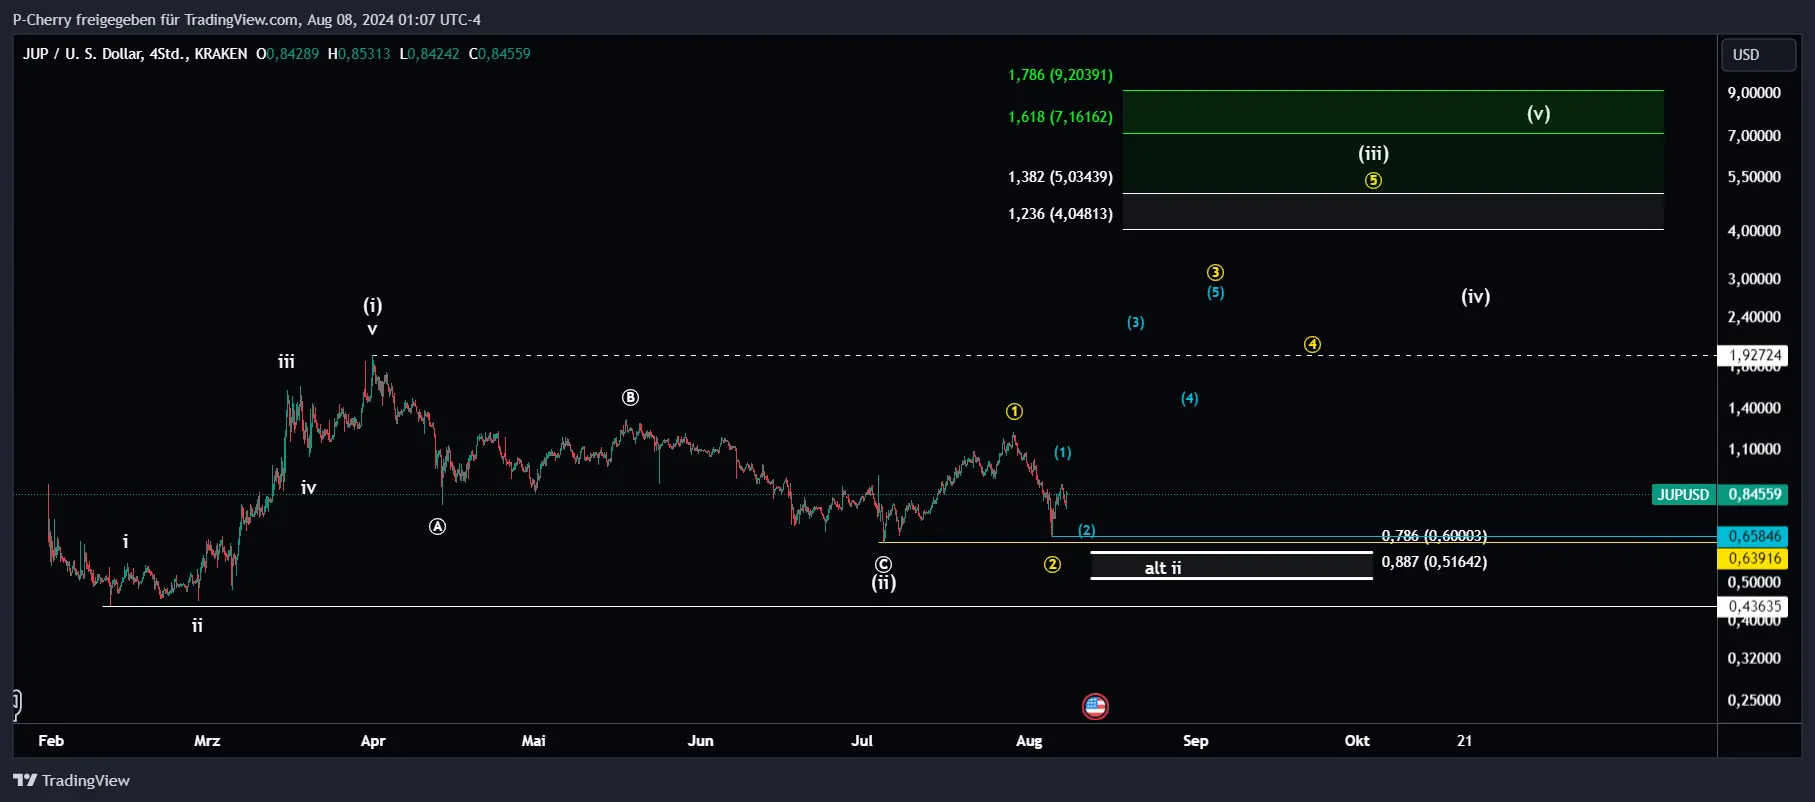Open the US flag economic event marker
Image resolution: width=1815 pixels, height=802 pixels.
[x=1095, y=707]
